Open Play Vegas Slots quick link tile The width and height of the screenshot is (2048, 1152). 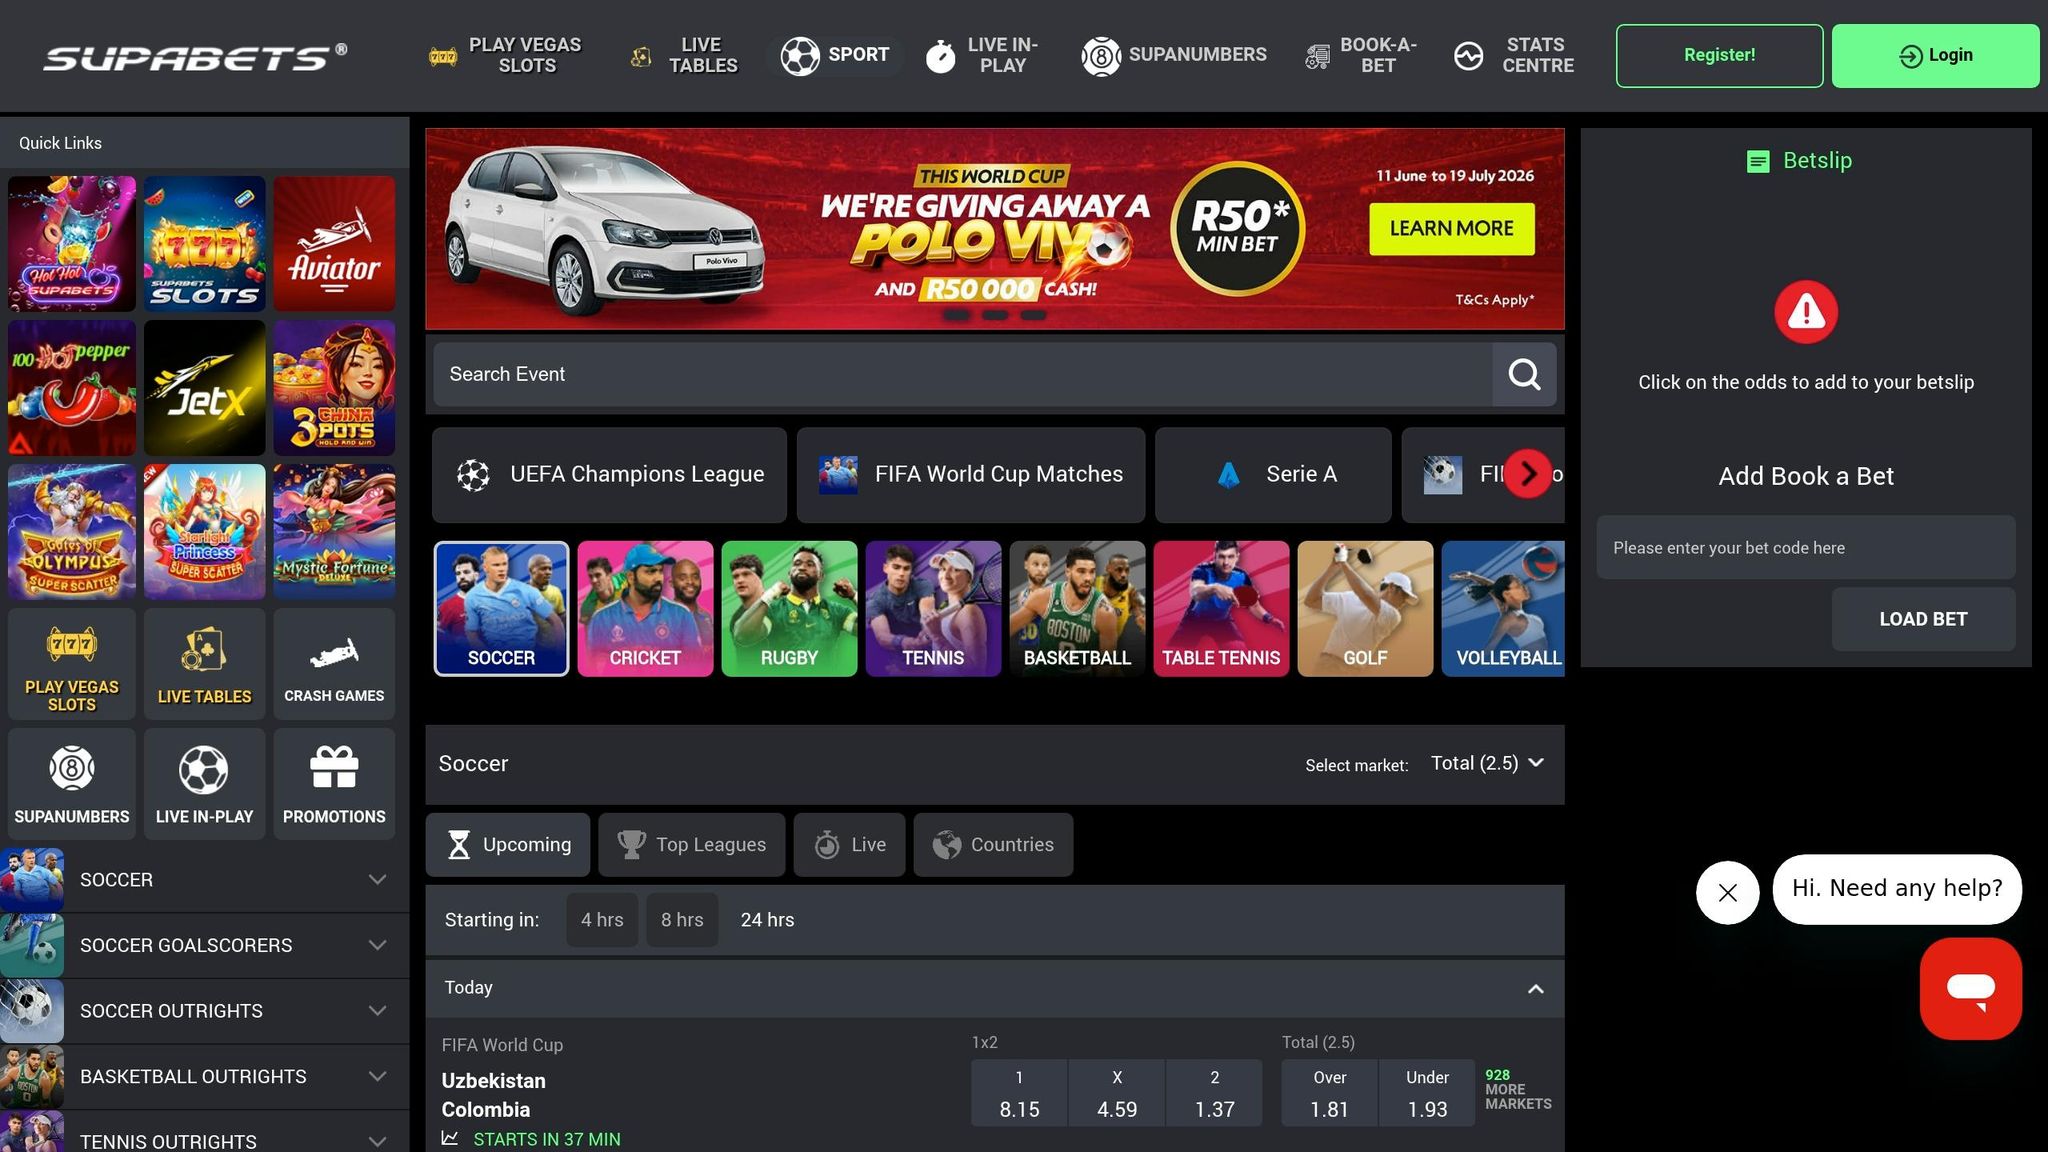(x=72, y=664)
